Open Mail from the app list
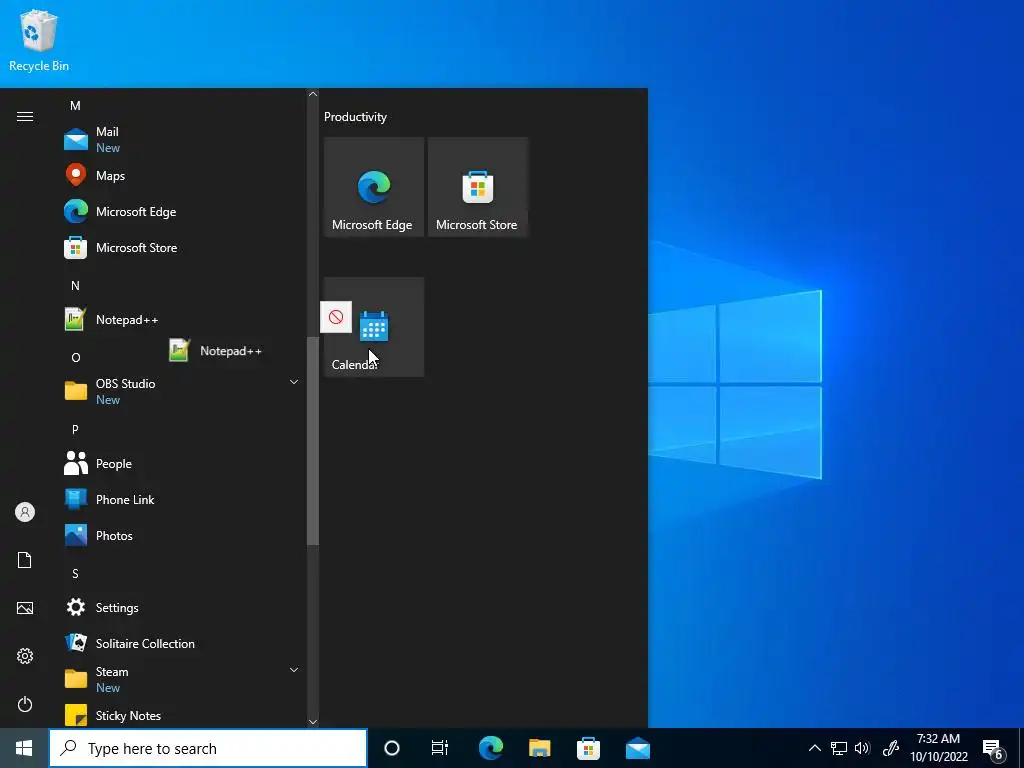Image resolution: width=1024 pixels, height=768 pixels. [182, 139]
